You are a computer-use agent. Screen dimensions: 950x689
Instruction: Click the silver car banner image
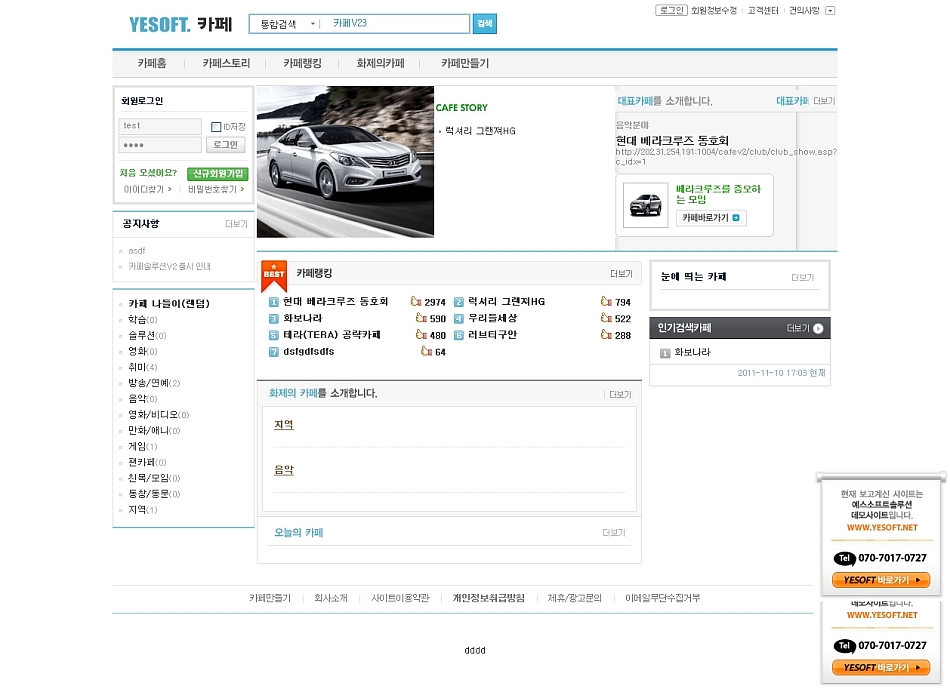point(345,162)
